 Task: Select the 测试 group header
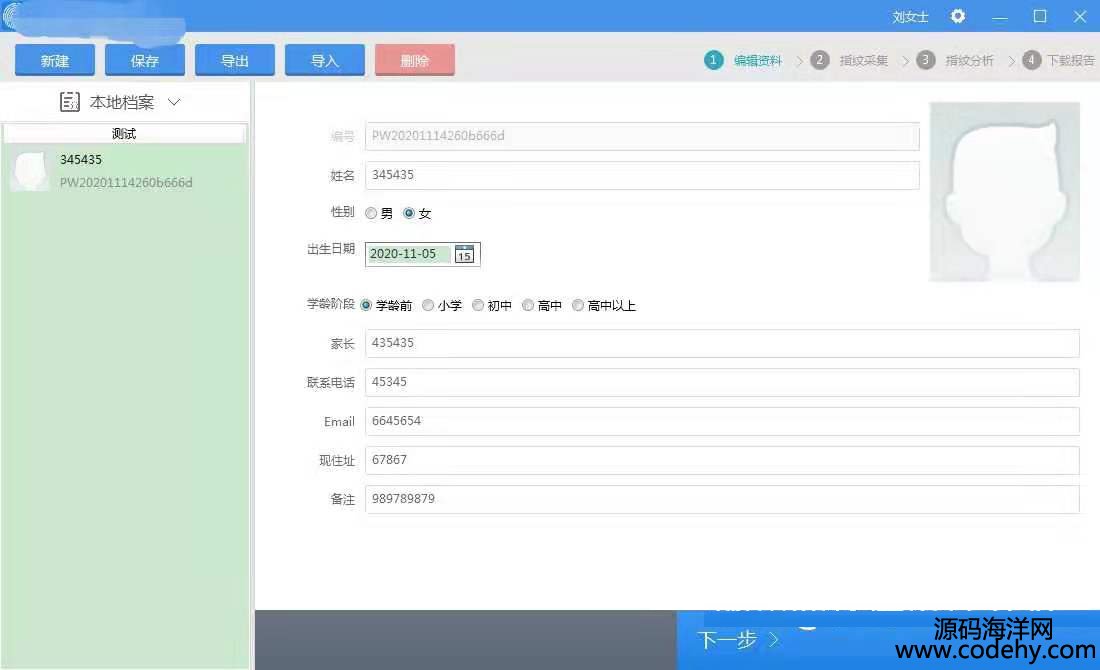coord(125,133)
